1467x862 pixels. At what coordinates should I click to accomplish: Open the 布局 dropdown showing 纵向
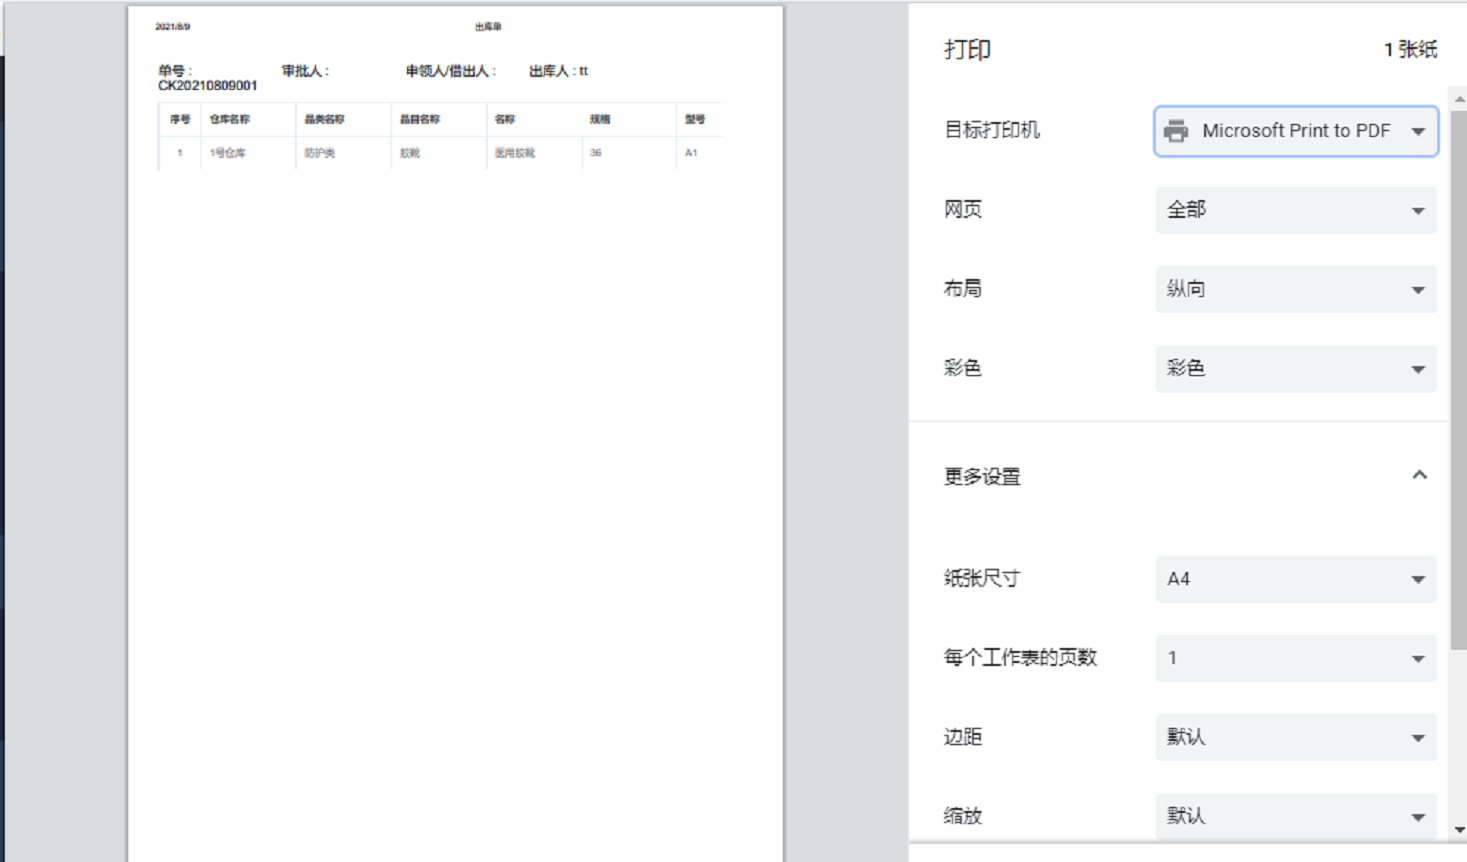click(1296, 289)
